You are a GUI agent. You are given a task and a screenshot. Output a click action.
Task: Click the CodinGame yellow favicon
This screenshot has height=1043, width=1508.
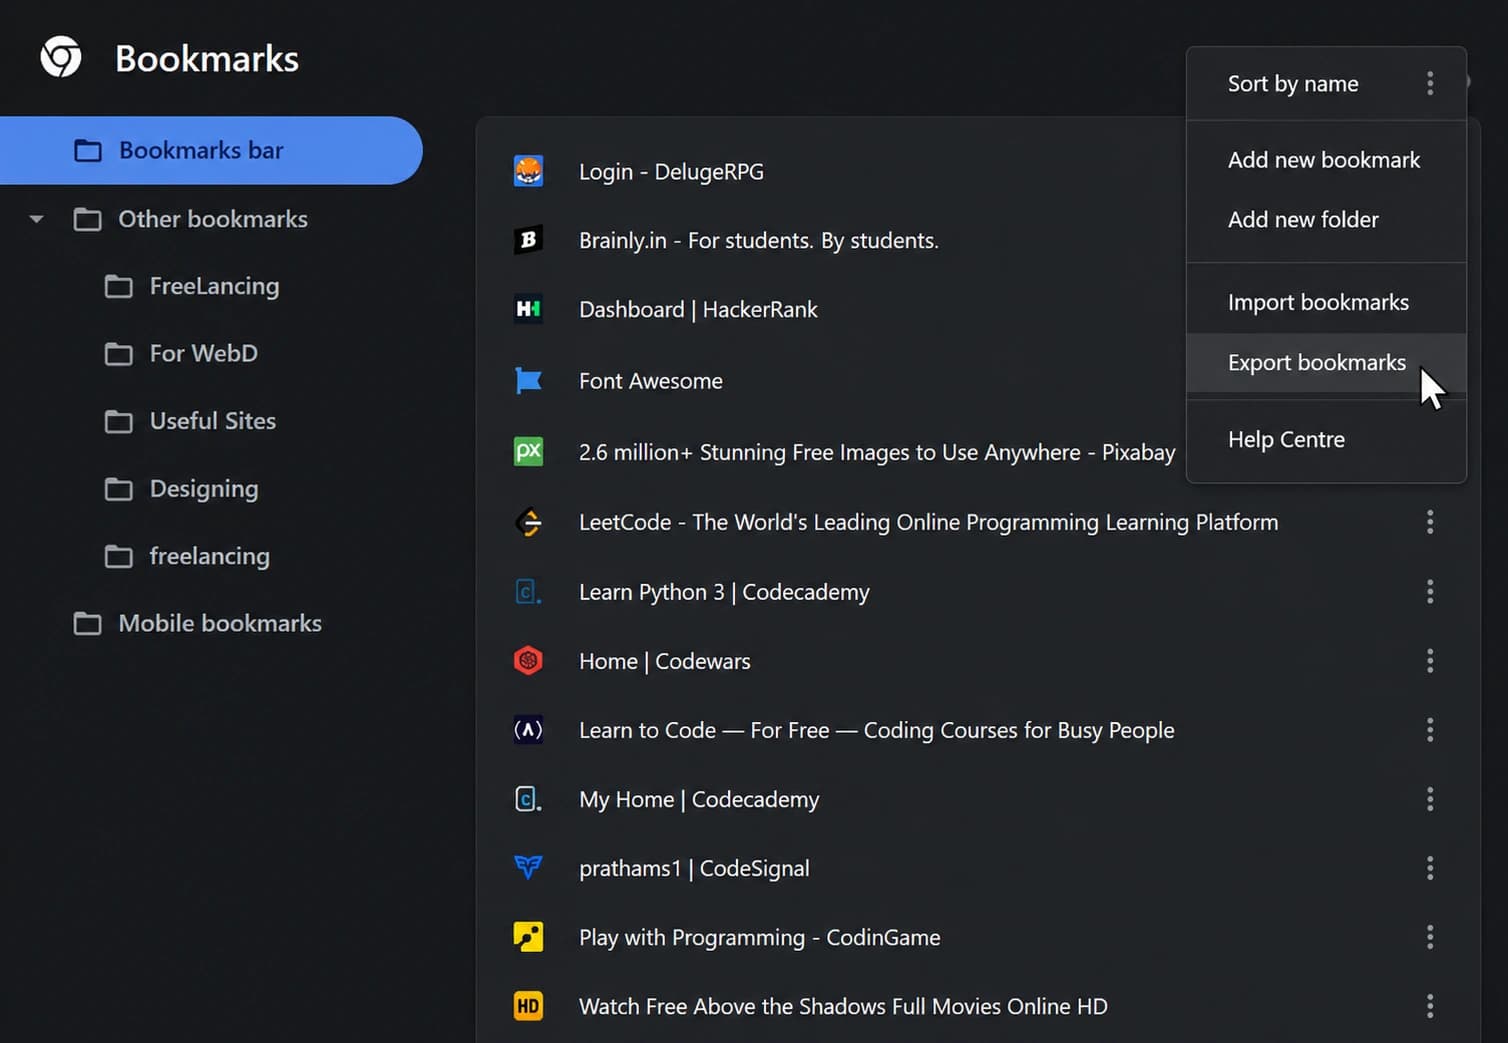pyautogui.click(x=528, y=937)
